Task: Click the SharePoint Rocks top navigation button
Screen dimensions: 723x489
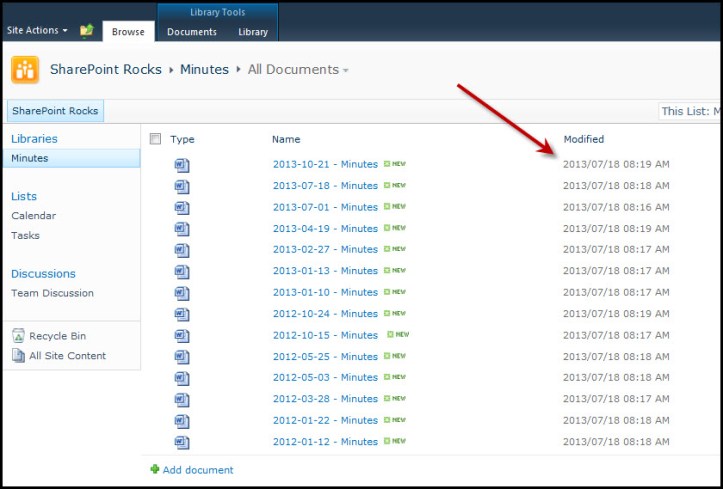Action: pos(55,111)
